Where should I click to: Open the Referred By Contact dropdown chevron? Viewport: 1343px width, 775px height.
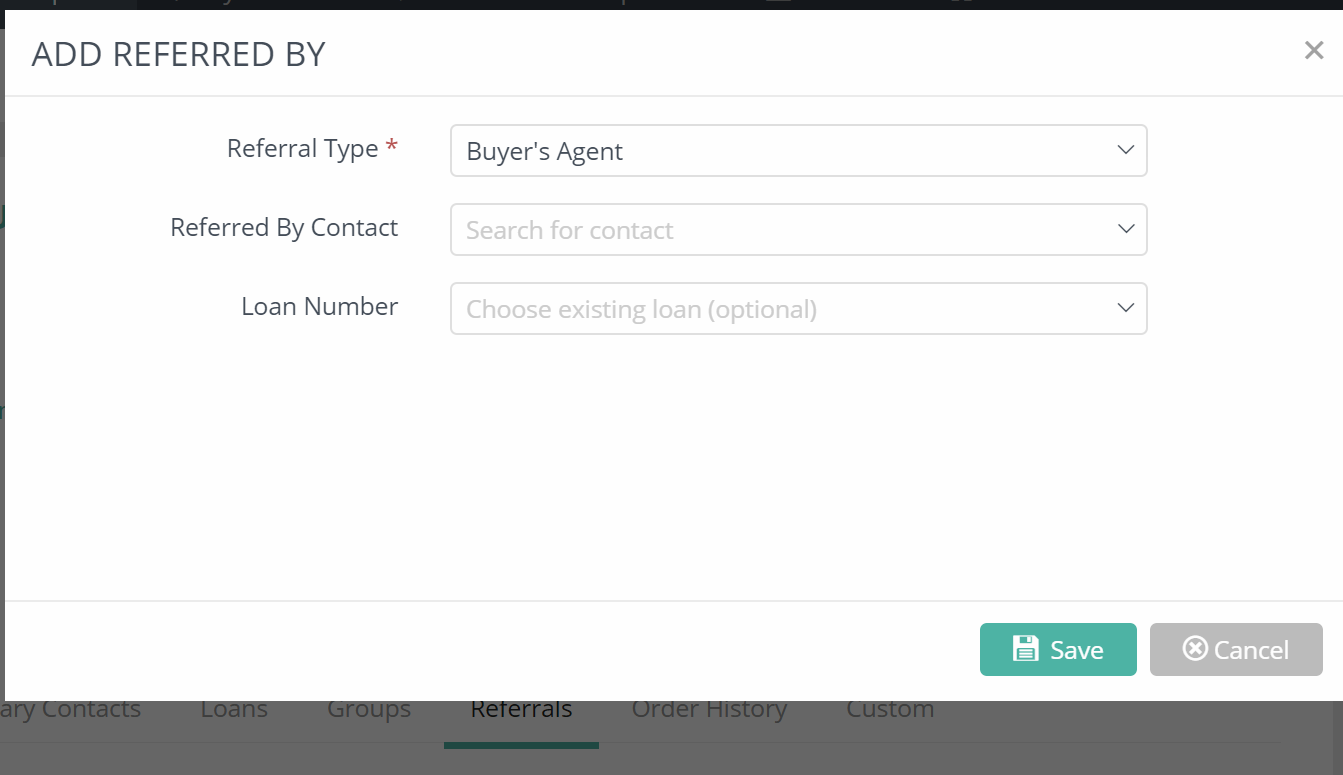1125,229
